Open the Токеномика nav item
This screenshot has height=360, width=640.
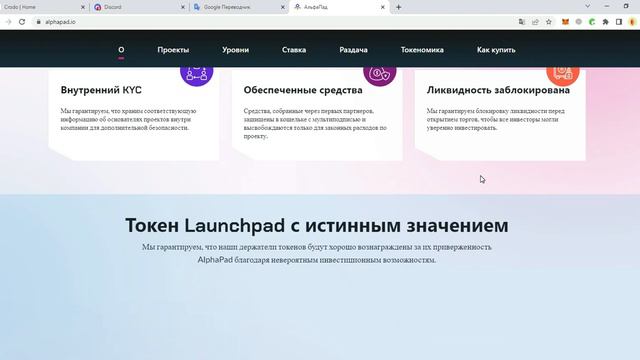point(422,50)
